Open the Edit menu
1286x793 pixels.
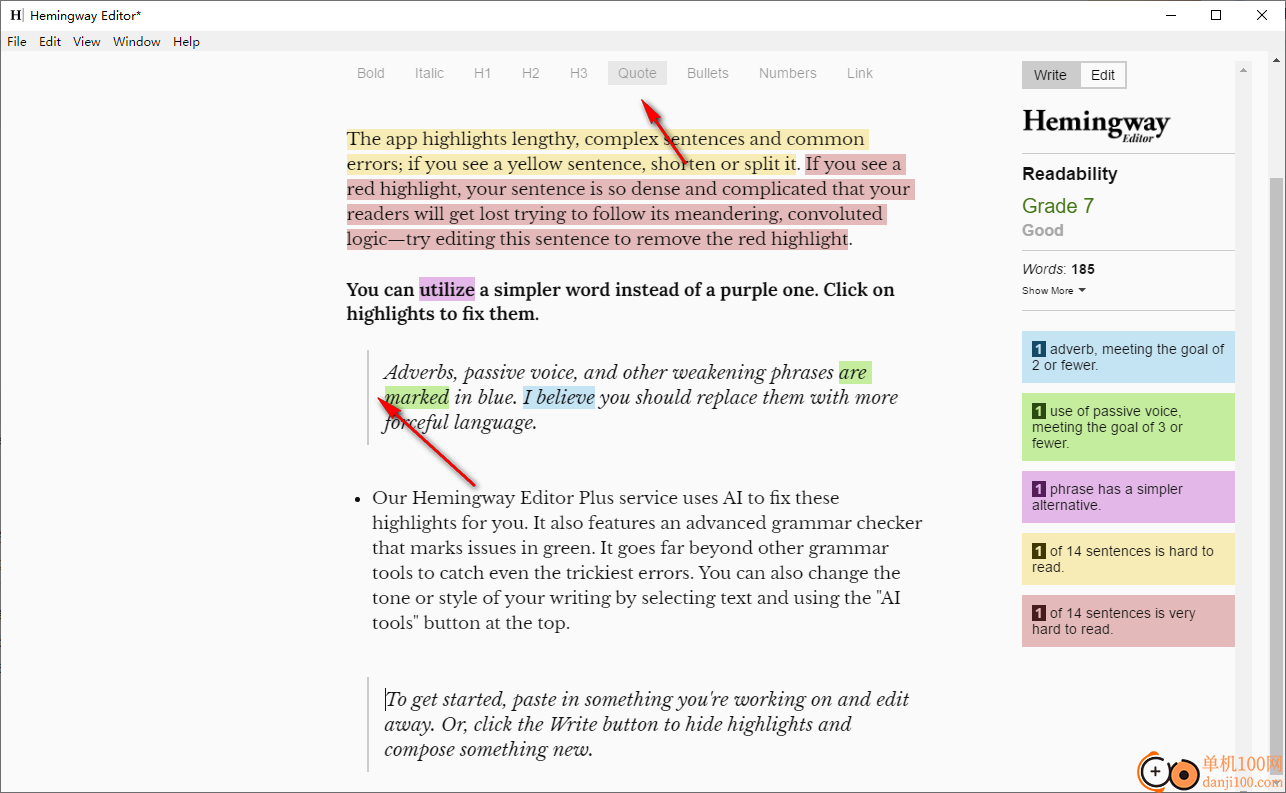[50, 42]
